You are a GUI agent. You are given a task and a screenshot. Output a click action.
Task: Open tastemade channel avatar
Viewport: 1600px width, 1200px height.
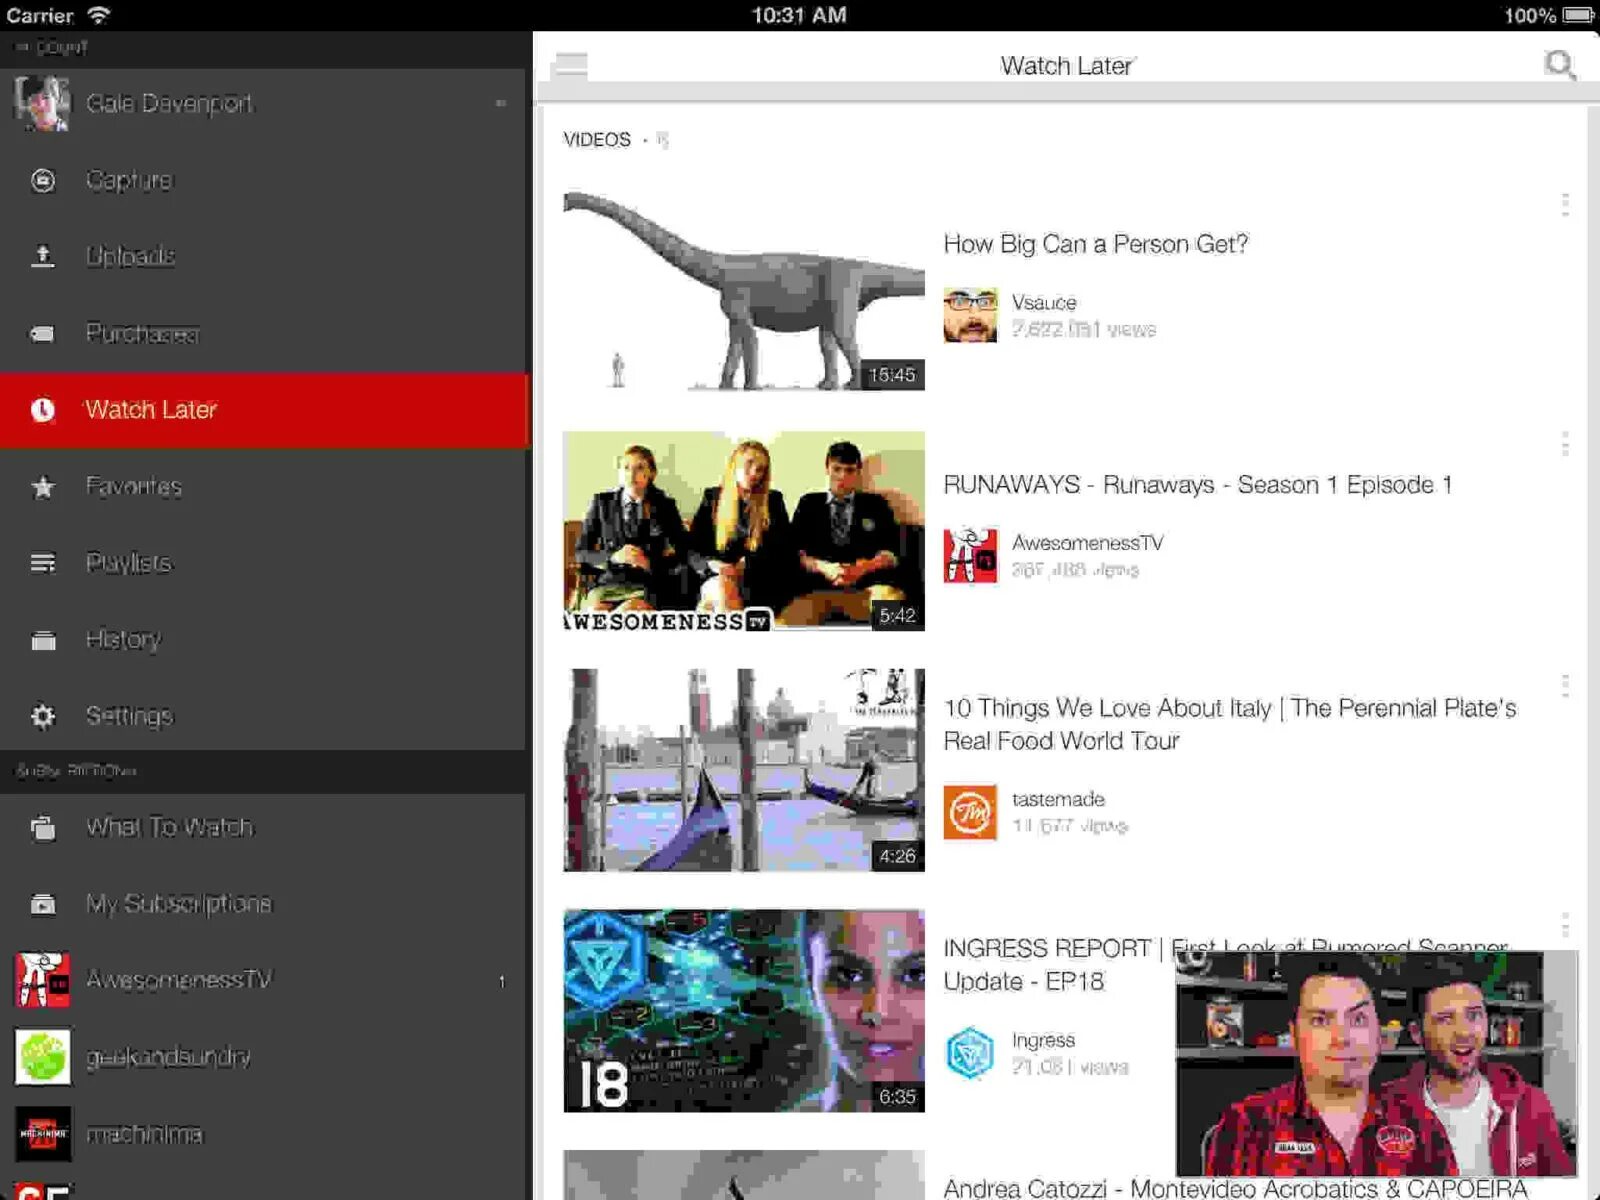tap(970, 812)
